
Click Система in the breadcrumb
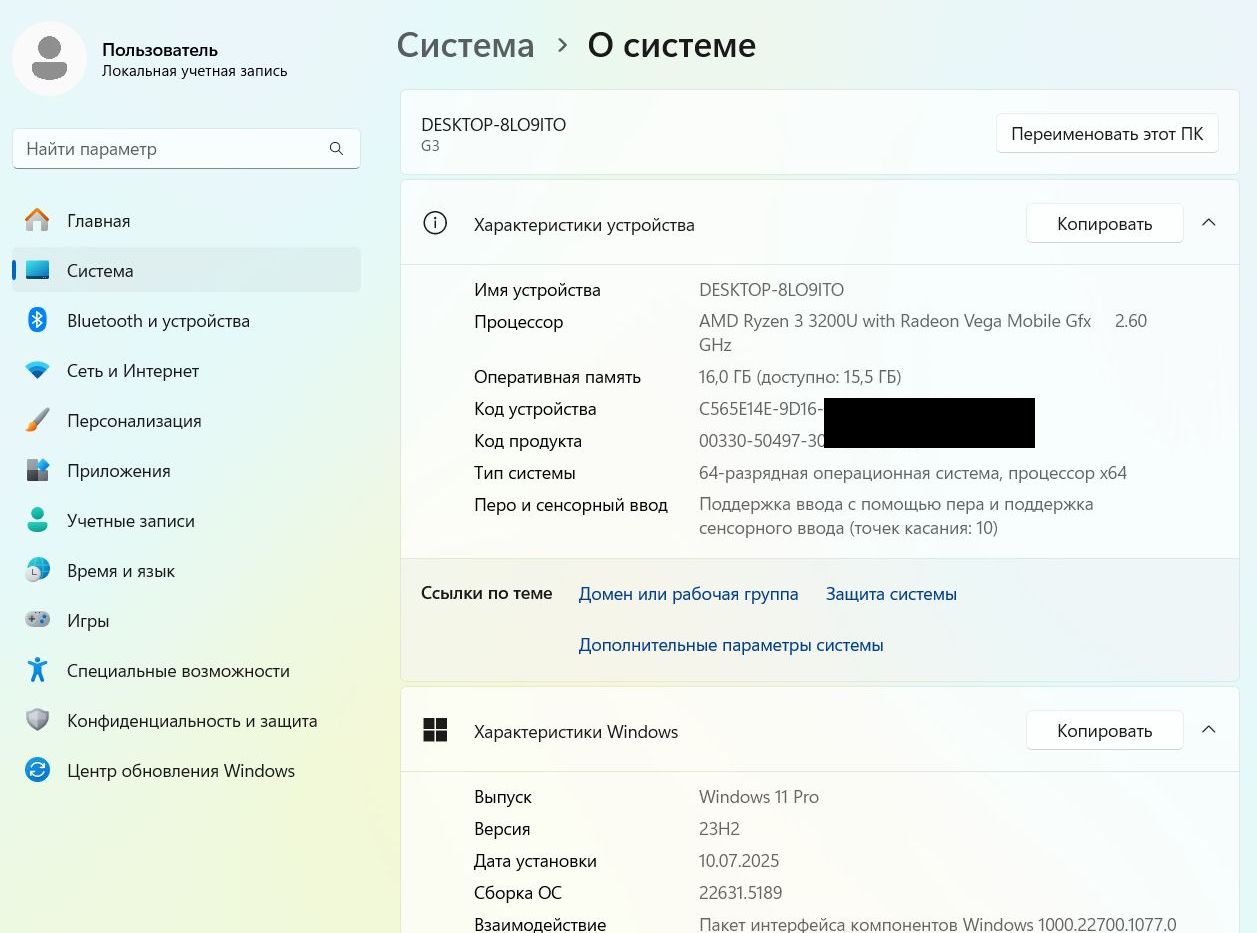coord(466,45)
